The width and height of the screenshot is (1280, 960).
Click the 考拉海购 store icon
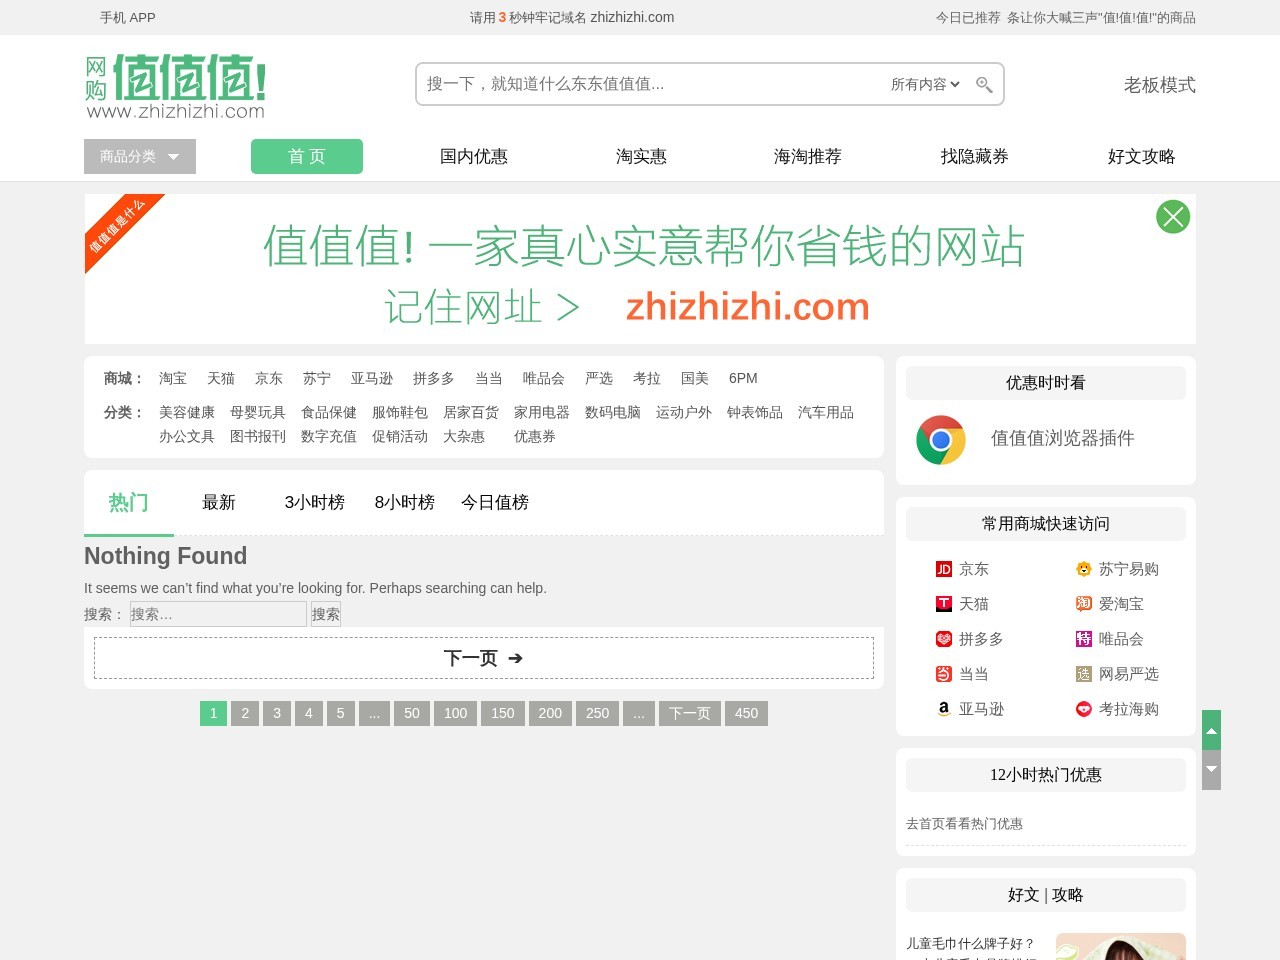click(x=1083, y=709)
